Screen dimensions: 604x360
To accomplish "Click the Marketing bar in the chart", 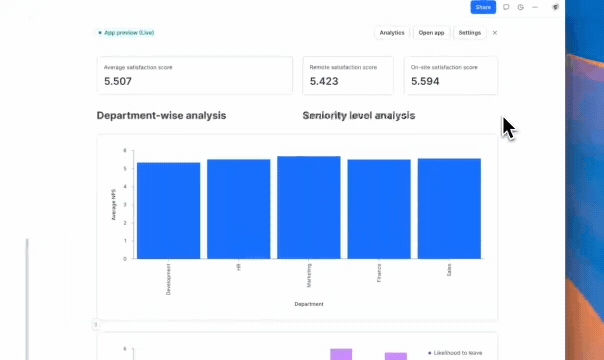I will tap(309, 208).
